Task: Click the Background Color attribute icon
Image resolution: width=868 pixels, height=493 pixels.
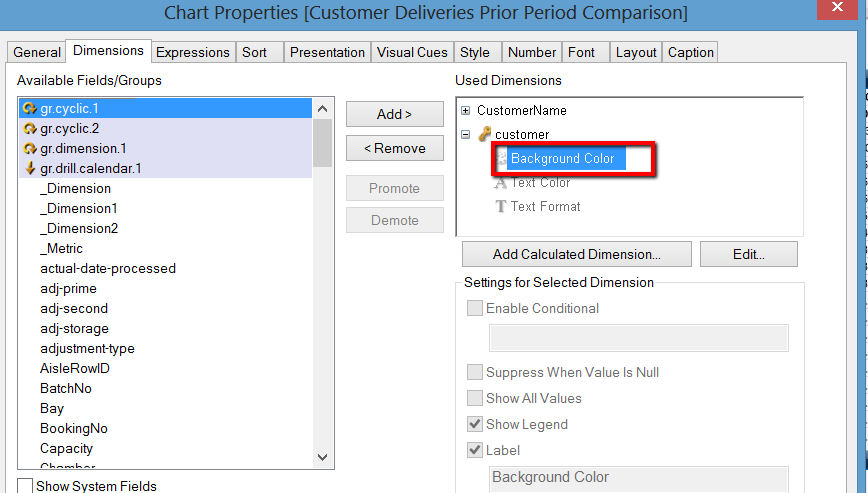Action: (502, 158)
